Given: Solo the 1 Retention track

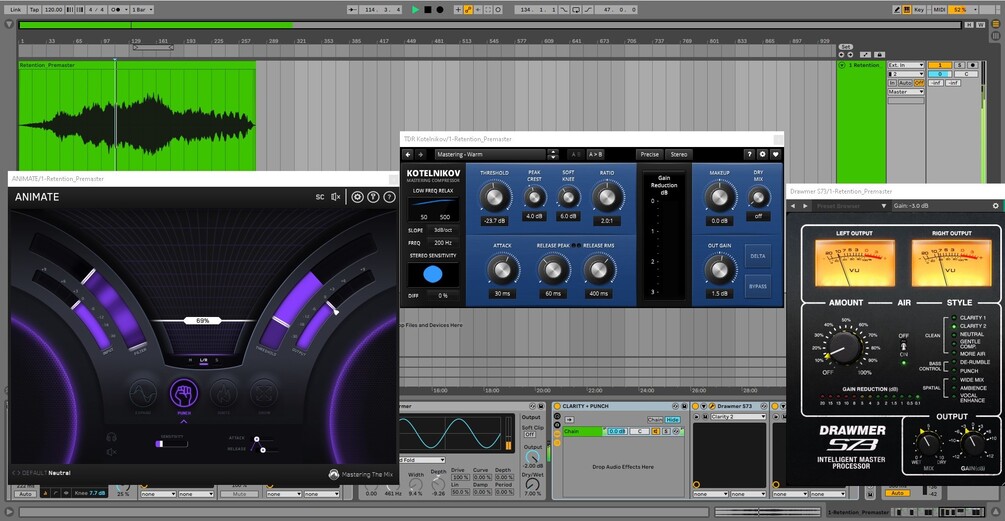Looking at the screenshot, I should coord(959,65).
